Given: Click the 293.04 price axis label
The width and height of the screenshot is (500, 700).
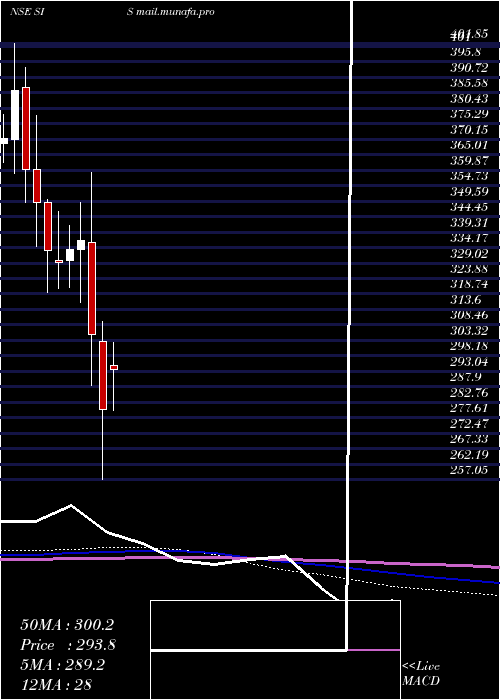Looking at the screenshot, I should pyautogui.click(x=470, y=362).
